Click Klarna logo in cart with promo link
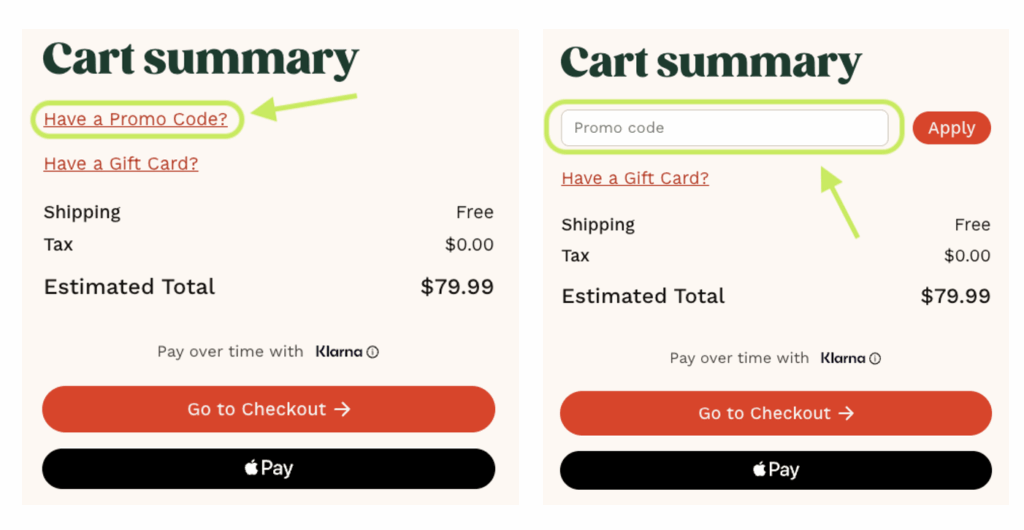Viewport: 1024px width, 530px height. (x=339, y=351)
